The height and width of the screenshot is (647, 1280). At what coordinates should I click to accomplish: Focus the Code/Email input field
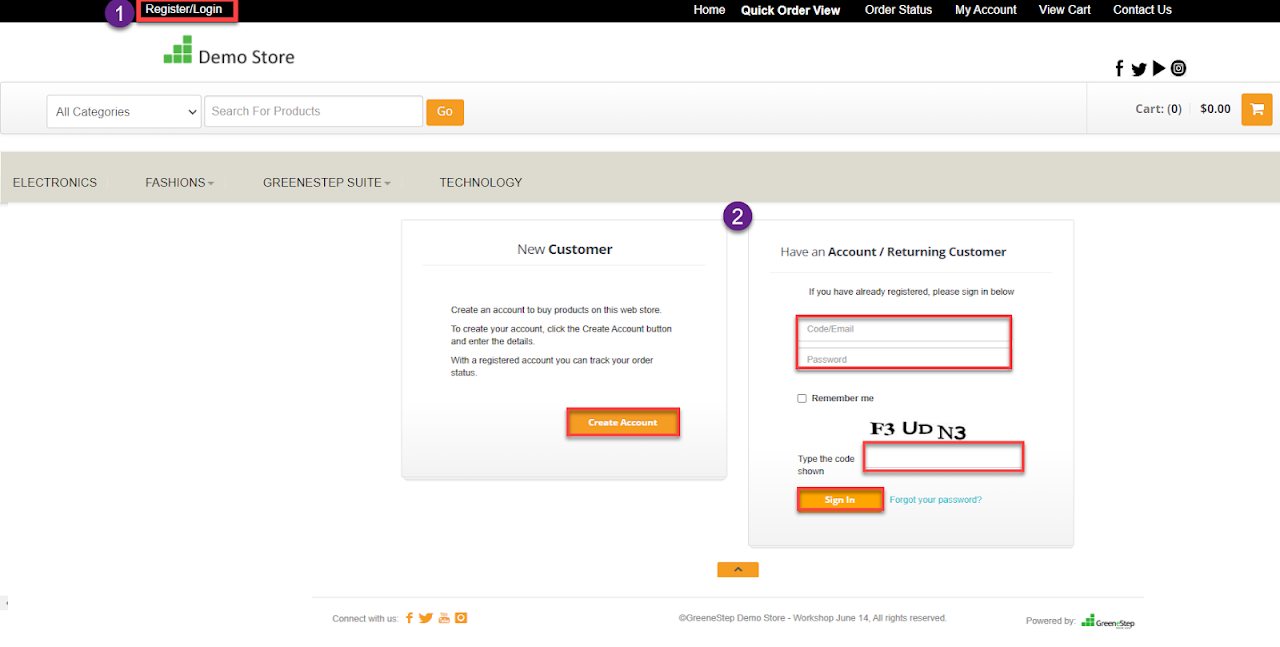point(904,329)
